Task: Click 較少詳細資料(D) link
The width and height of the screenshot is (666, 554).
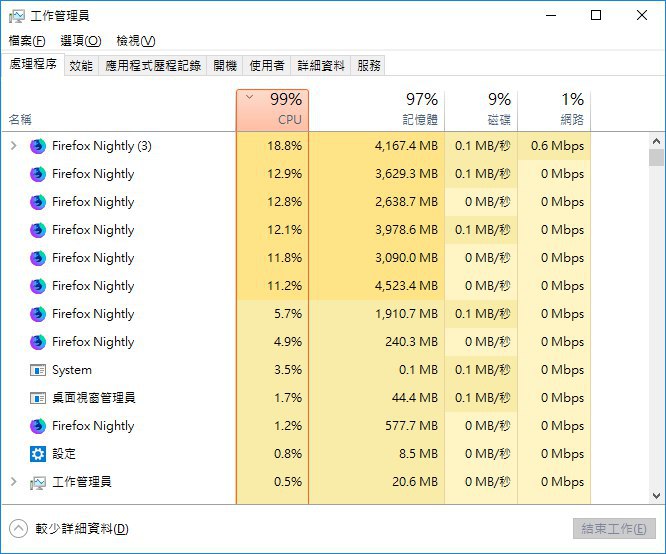Action: (x=82, y=529)
